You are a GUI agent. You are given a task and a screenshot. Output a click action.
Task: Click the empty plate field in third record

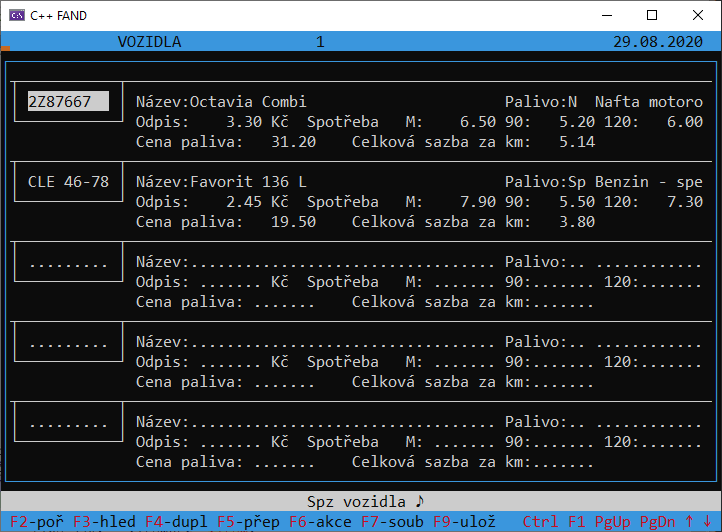(68, 262)
